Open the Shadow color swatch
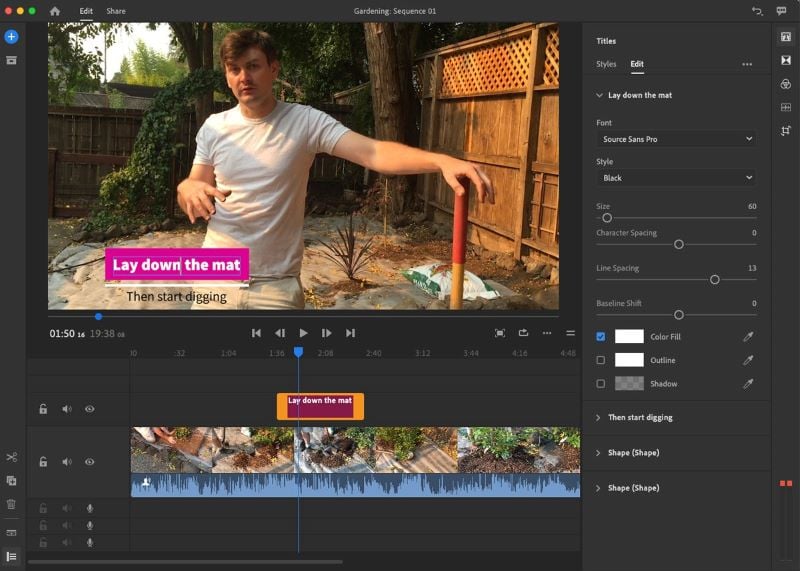This screenshot has width=800, height=571. coord(629,383)
